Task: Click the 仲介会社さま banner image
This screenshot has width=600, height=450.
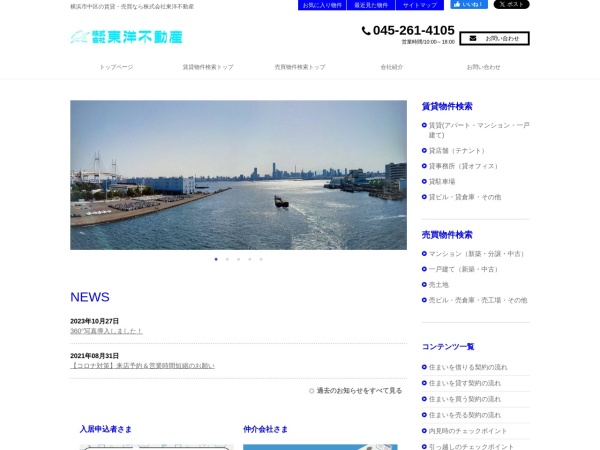Action: [x=320, y=447]
